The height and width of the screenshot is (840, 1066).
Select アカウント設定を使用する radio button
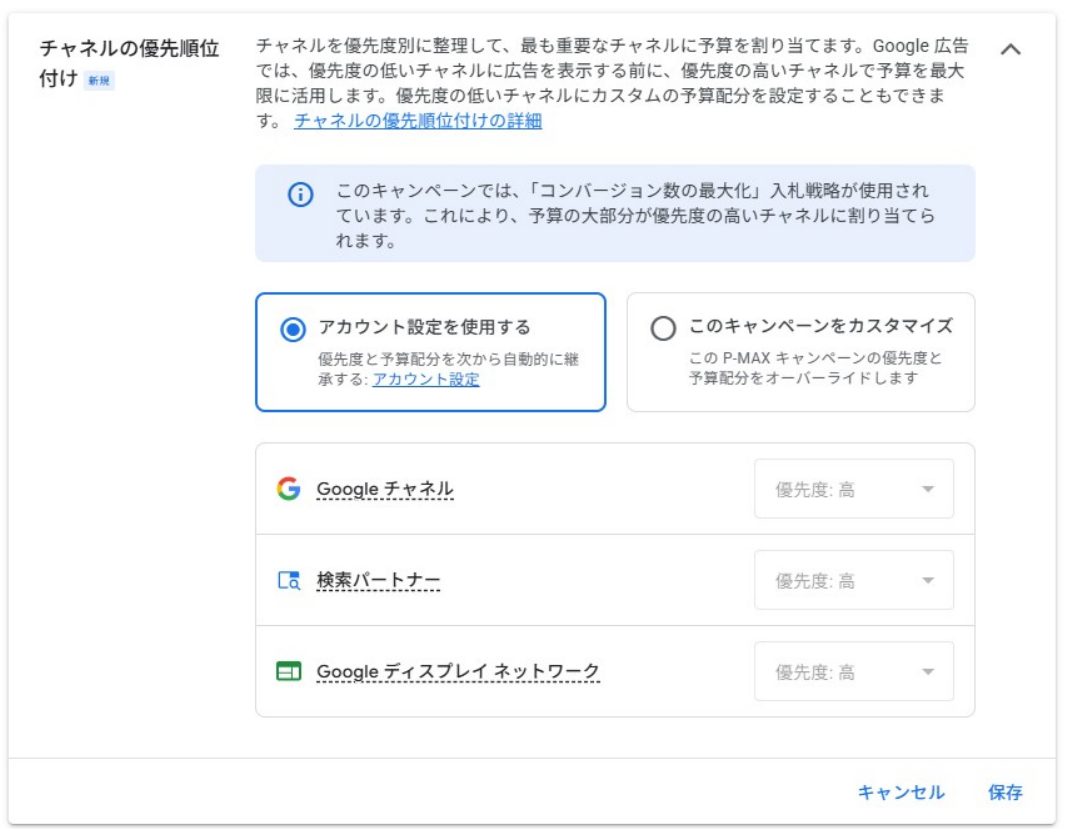[293, 330]
